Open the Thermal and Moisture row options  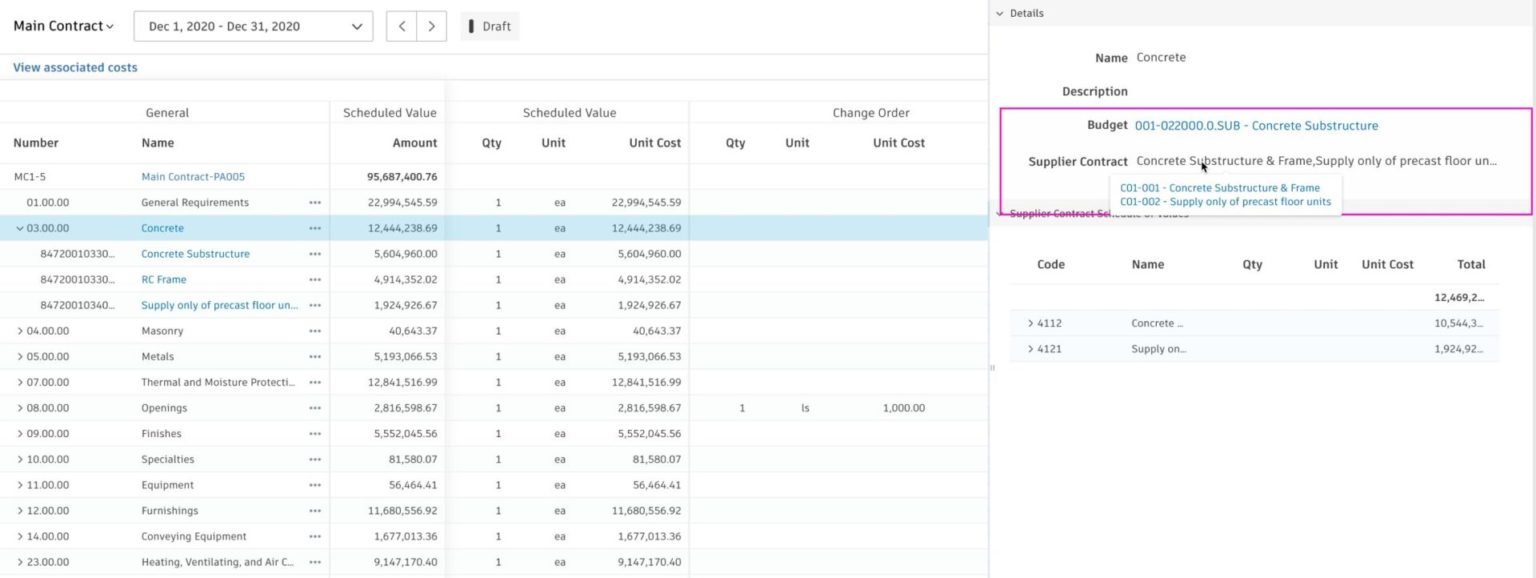315,382
